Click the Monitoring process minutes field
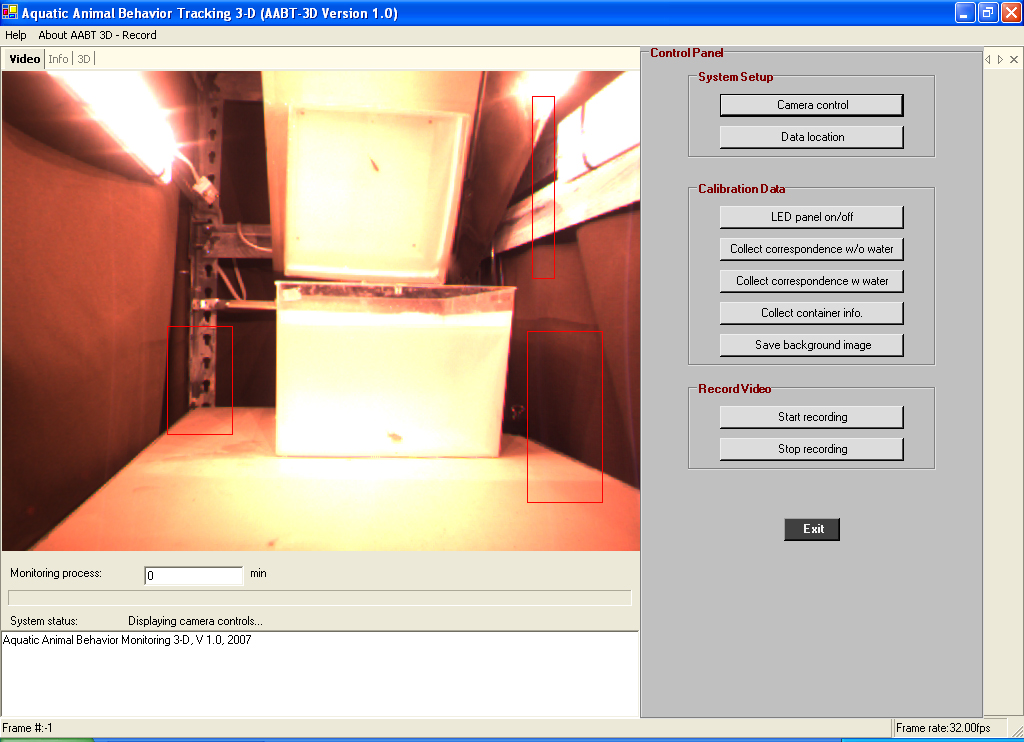The width and height of the screenshot is (1024, 742). (193, 575)
